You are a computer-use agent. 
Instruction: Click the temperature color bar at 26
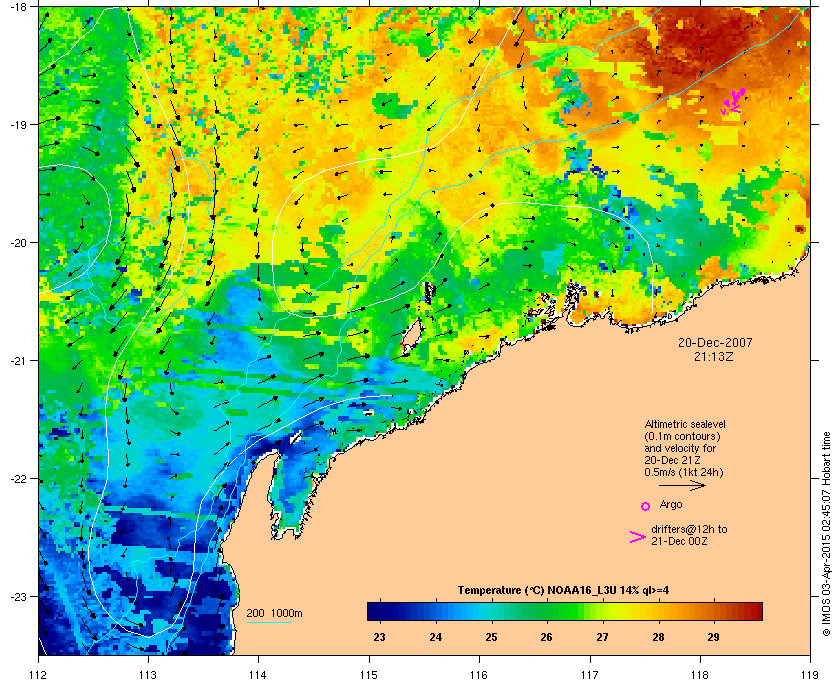546,611
